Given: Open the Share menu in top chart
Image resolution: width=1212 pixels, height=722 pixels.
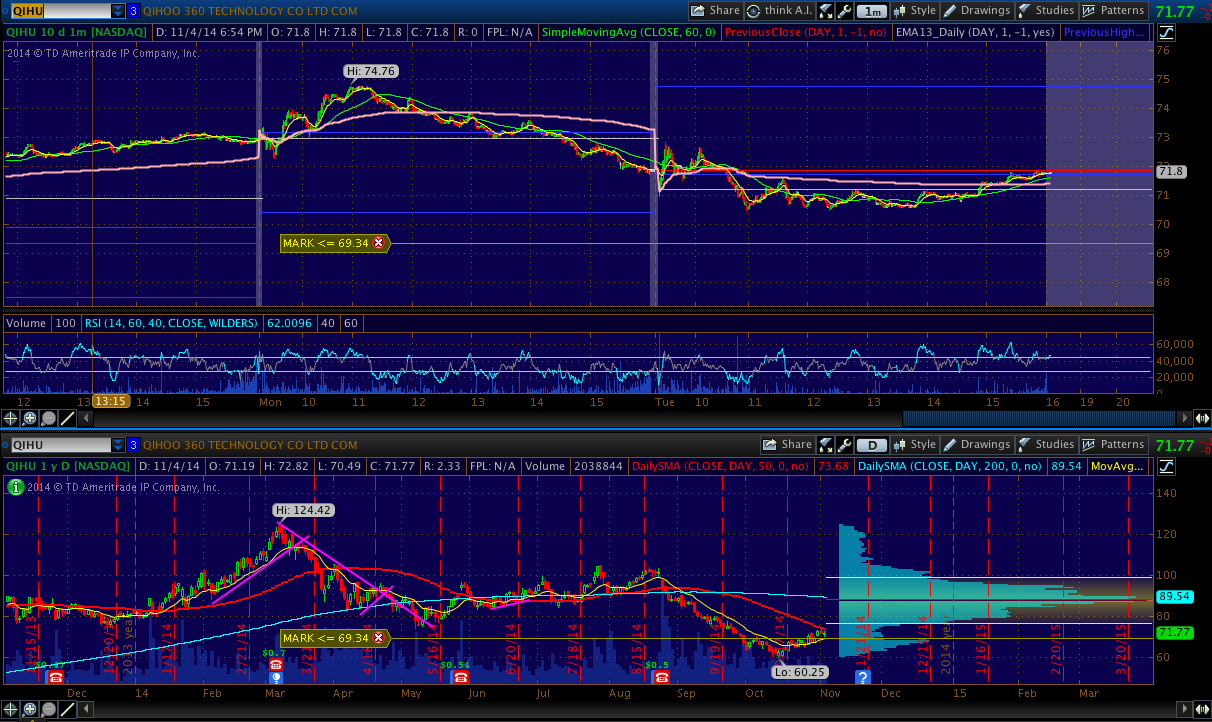Looking at the screenshot, I should 715,11.
